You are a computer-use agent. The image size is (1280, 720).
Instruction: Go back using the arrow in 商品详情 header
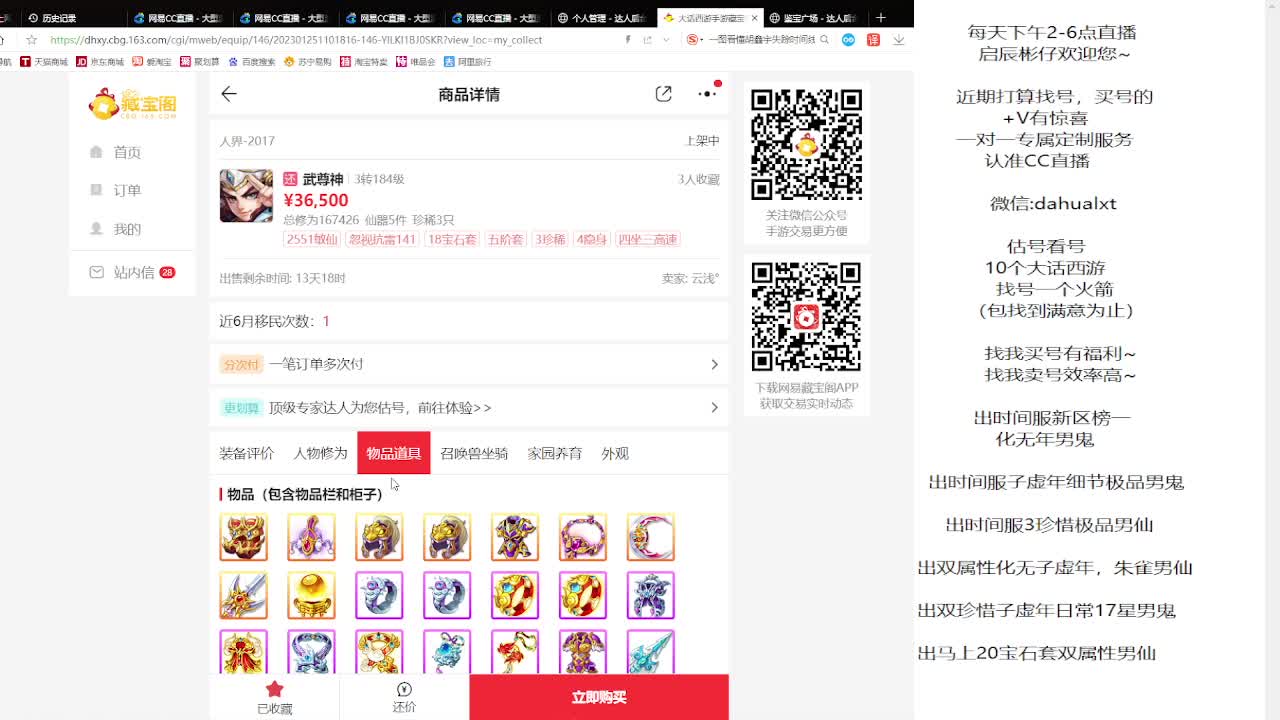coord(229,94)
